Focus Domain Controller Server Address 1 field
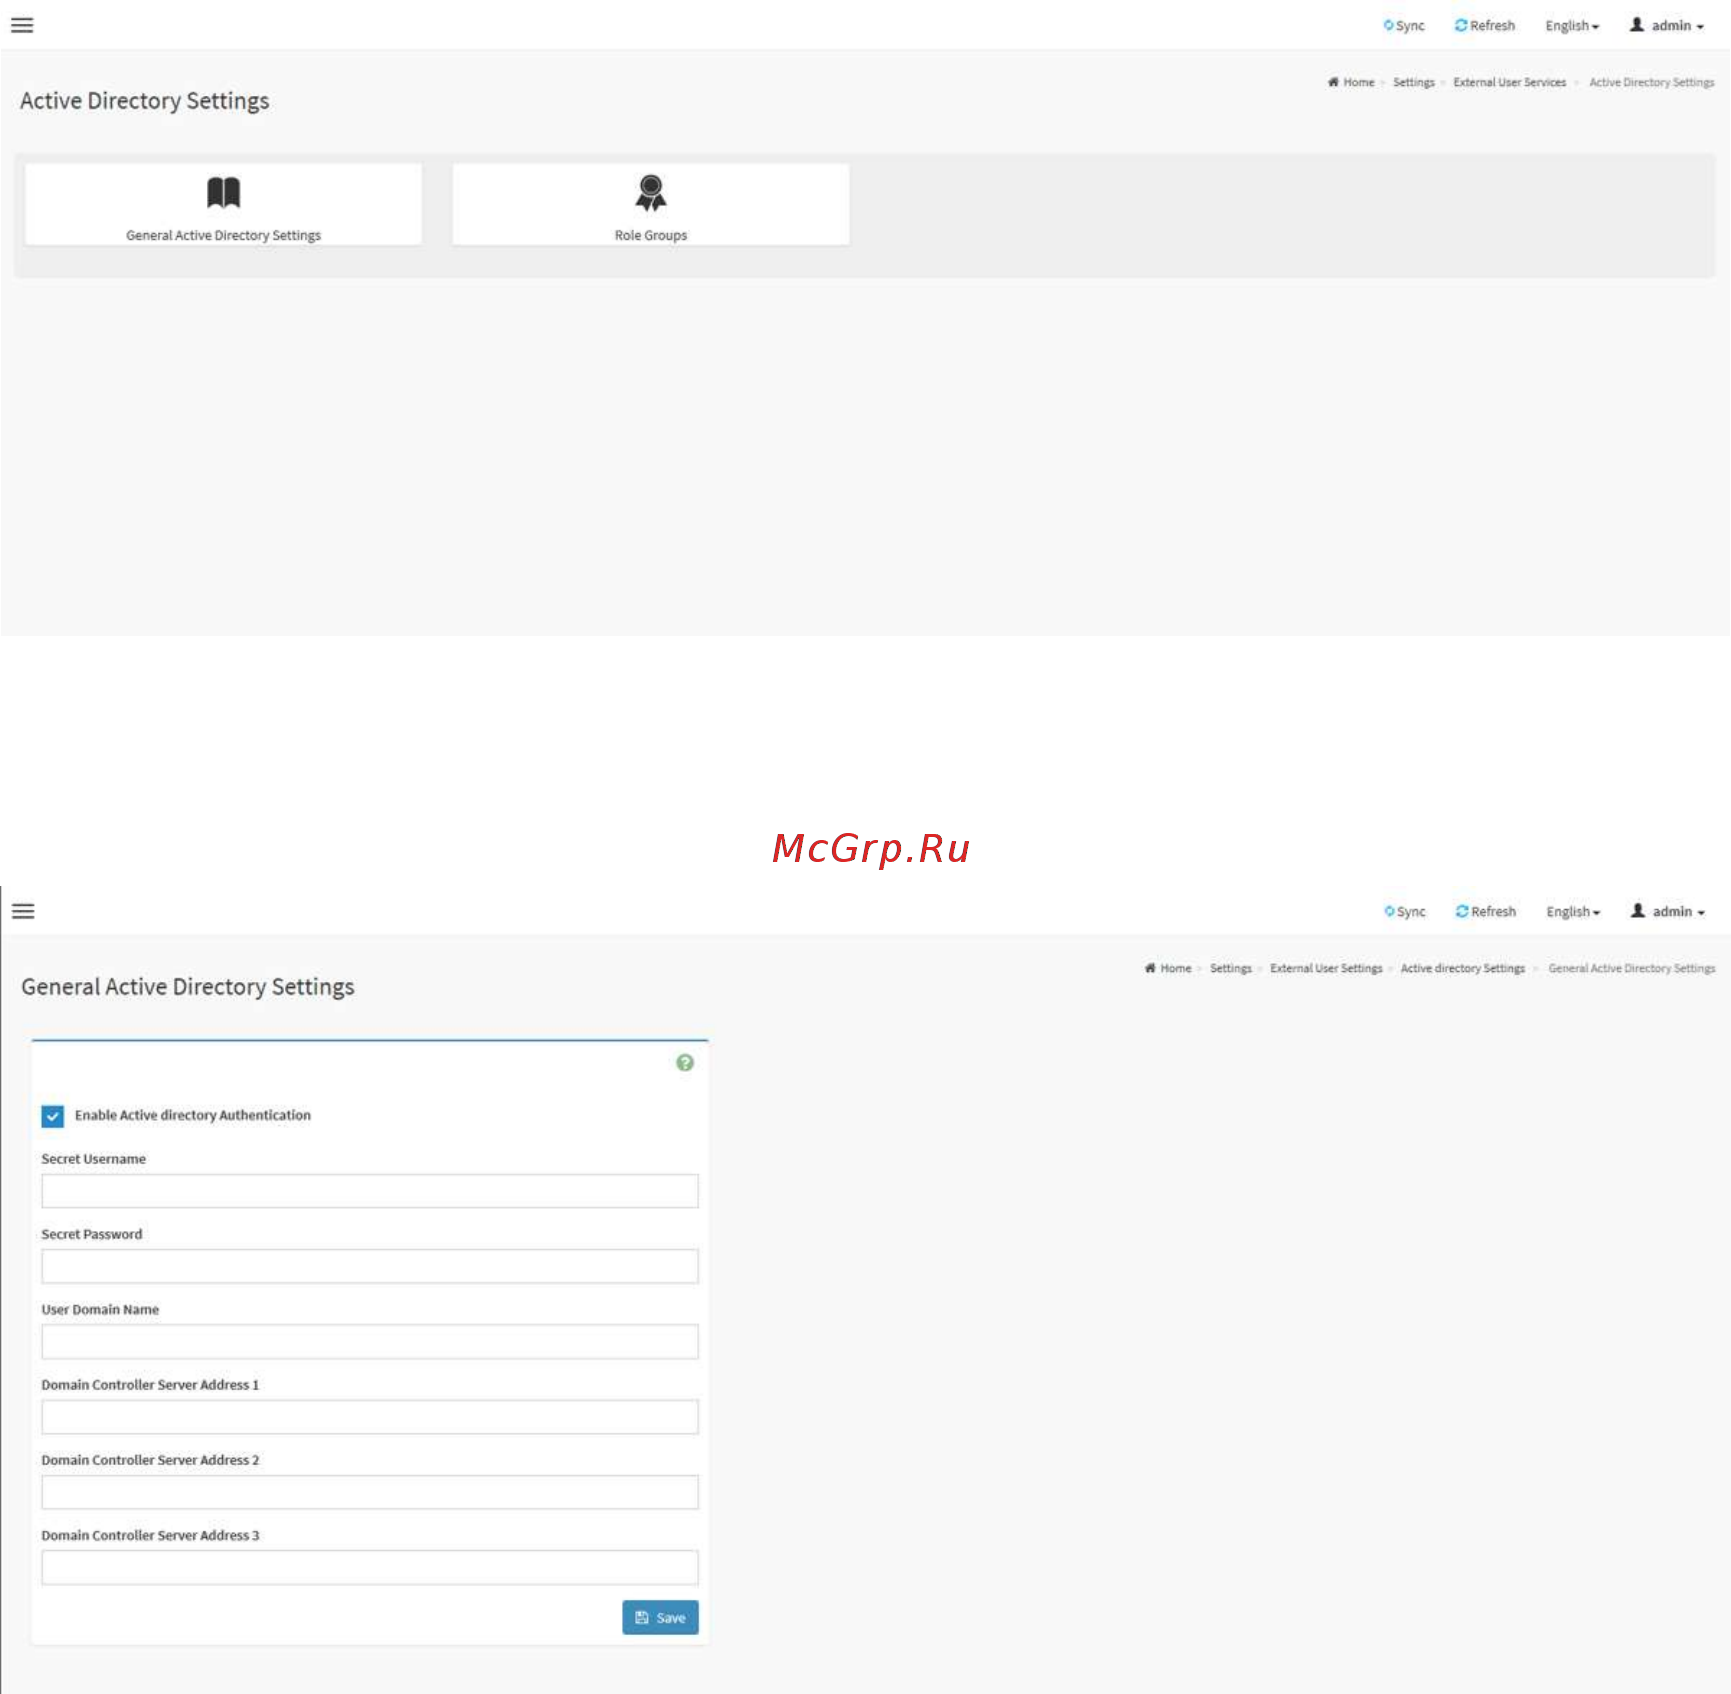The image size is (1731, 1694). click(370, 1417)
